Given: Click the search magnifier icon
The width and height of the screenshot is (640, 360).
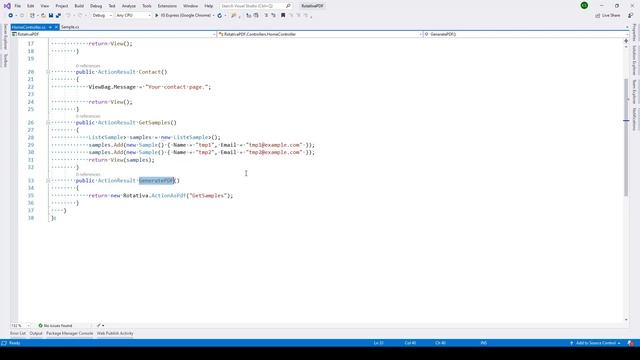Looking at the screenshot, I should point(288,6).
